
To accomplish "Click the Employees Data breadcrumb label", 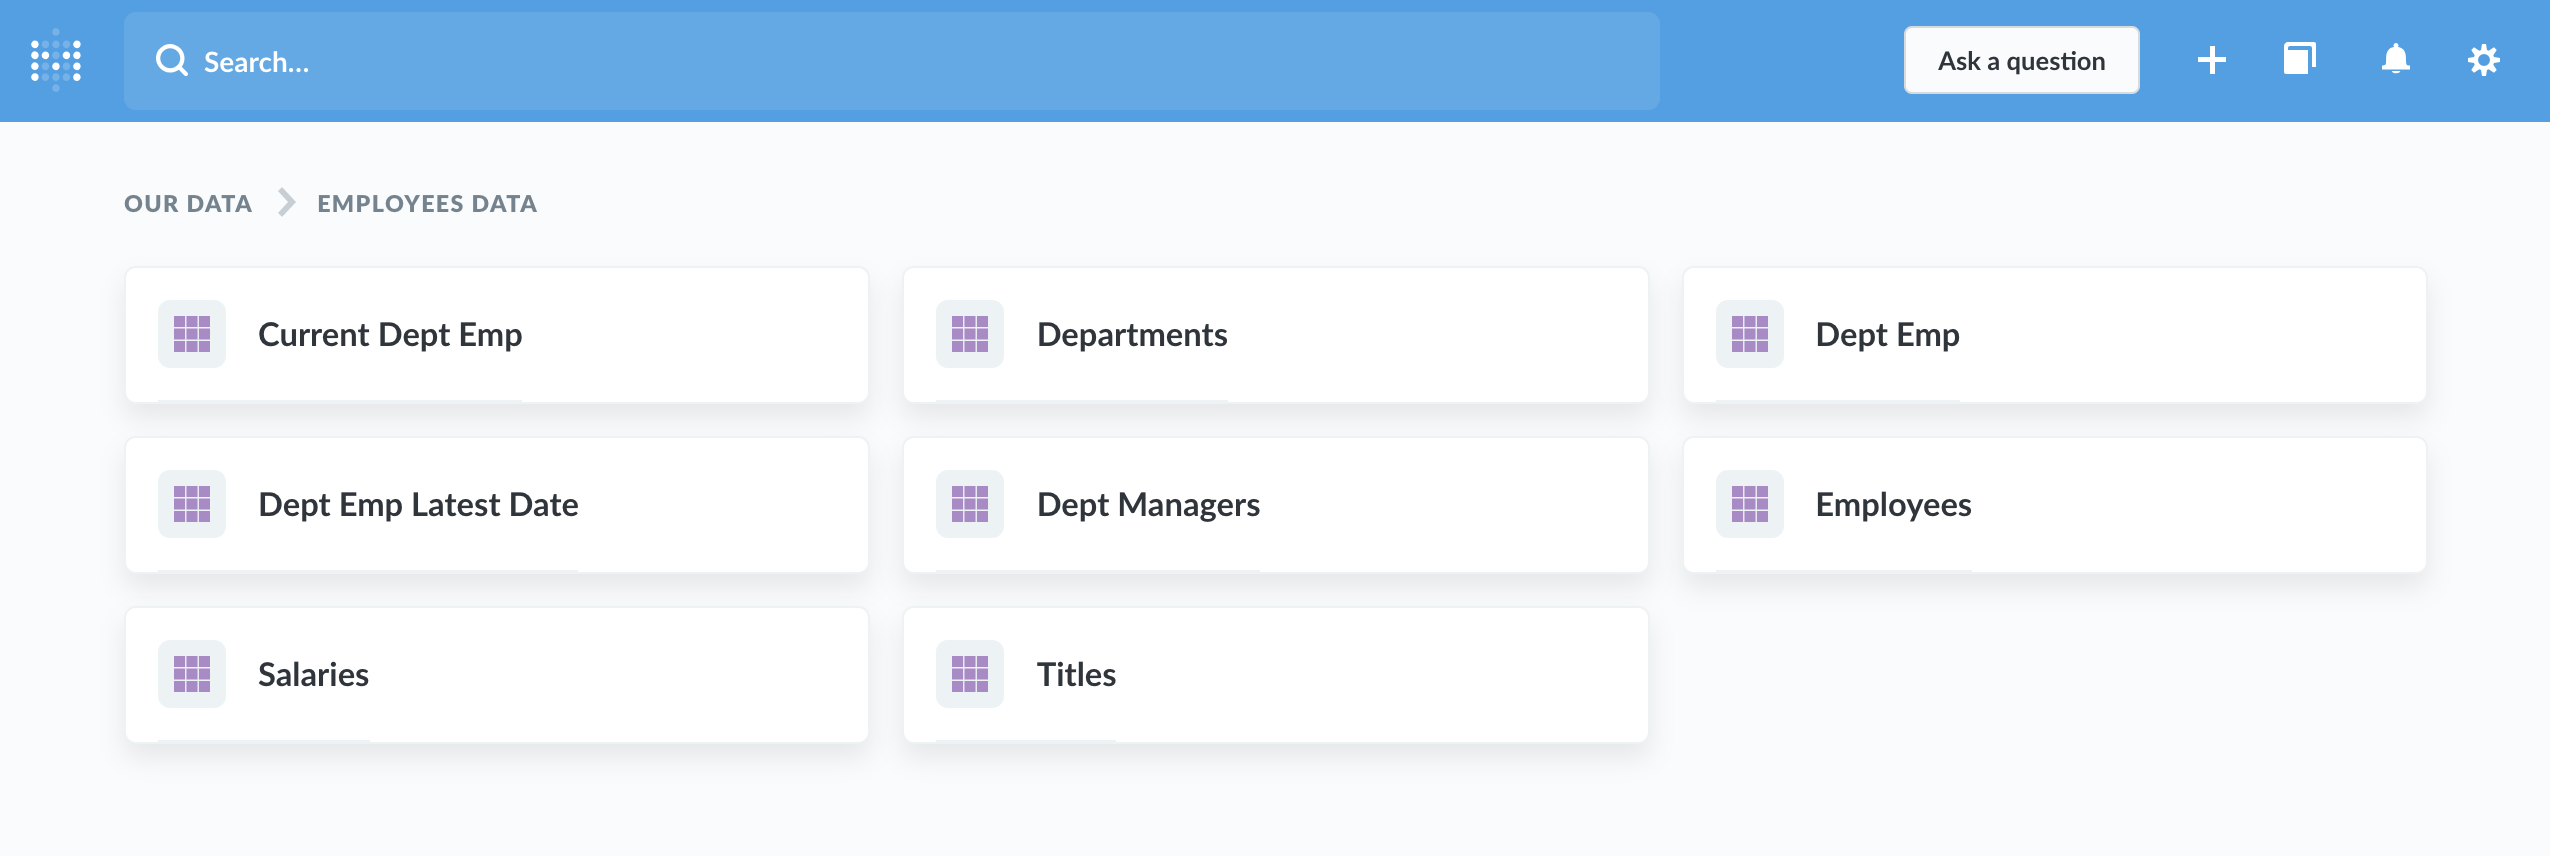I will point(427,203).
